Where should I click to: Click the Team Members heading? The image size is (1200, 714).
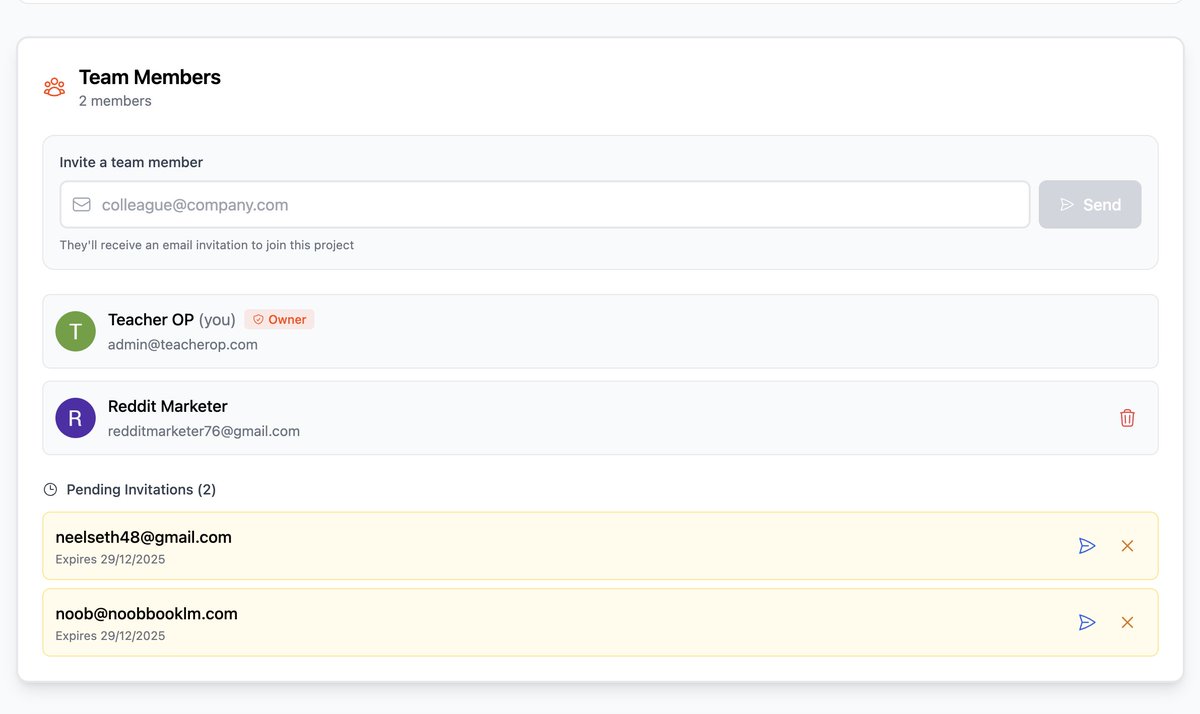pos(150,77)
